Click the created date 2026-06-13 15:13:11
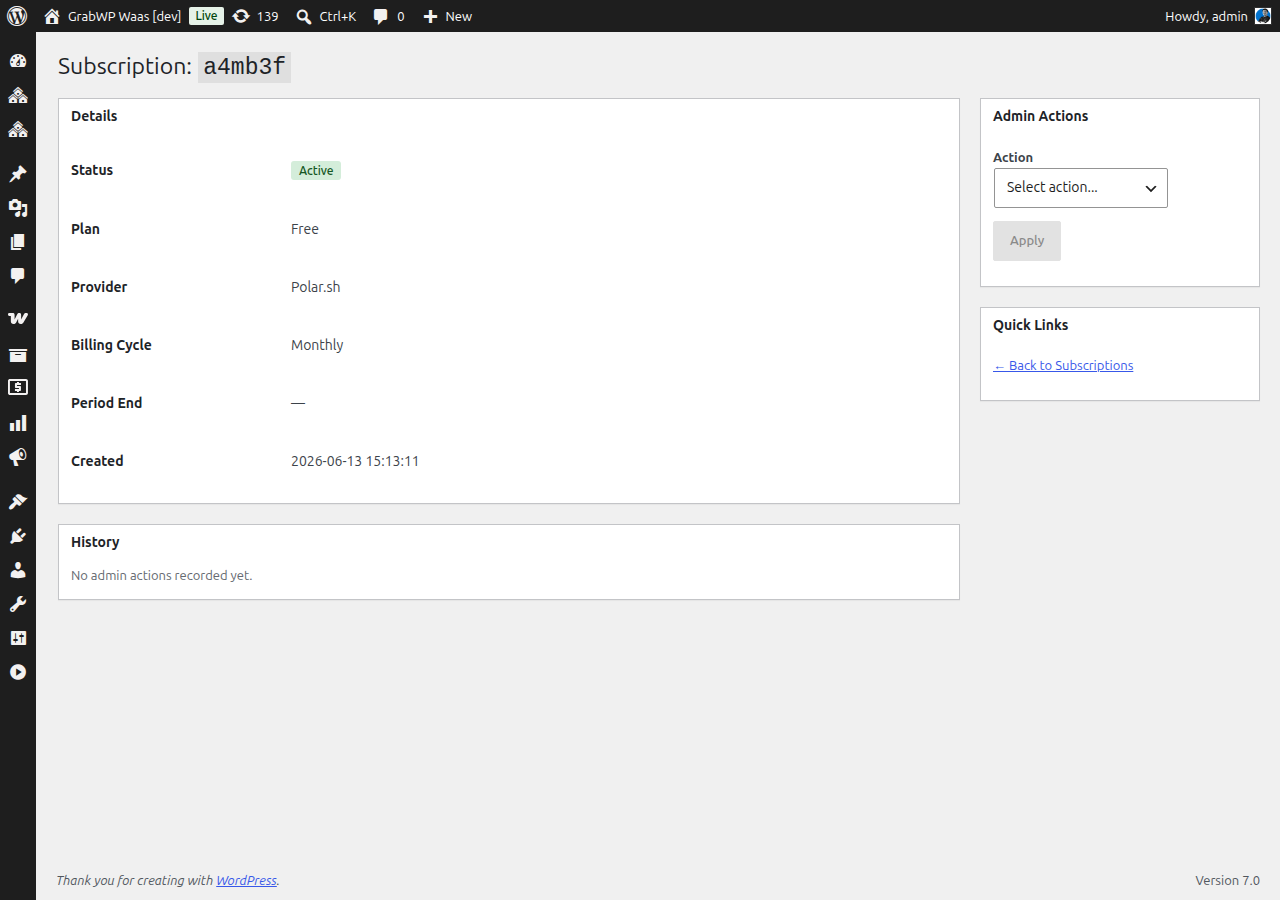This screenshot has height=900, width=1280. [355, 461]
